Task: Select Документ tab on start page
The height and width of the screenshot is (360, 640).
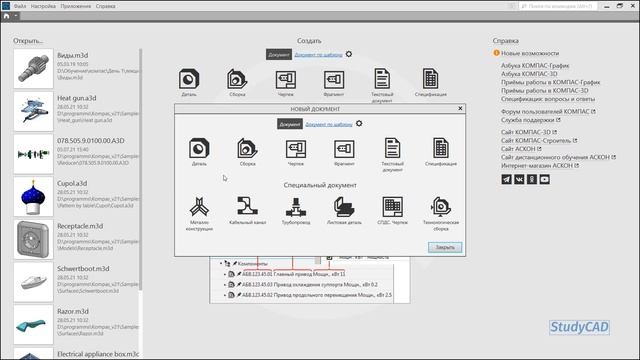Action: [x=279, y=55]
